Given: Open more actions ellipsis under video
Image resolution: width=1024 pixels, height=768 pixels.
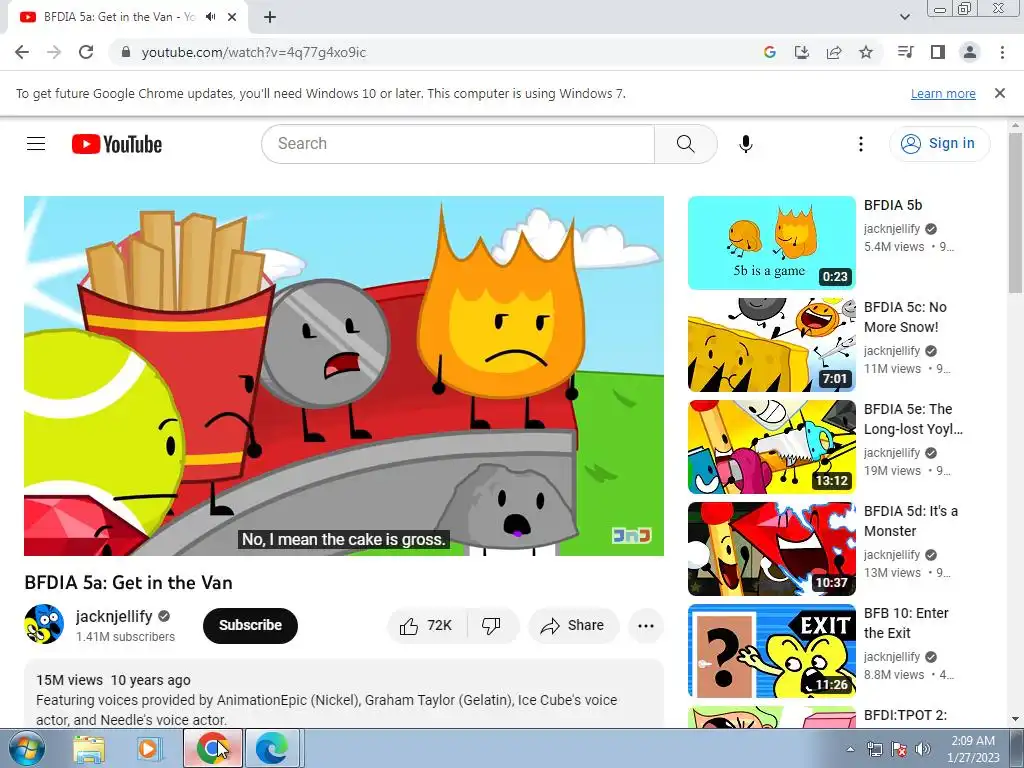Looking at the screenshot, I should (646, 626).
